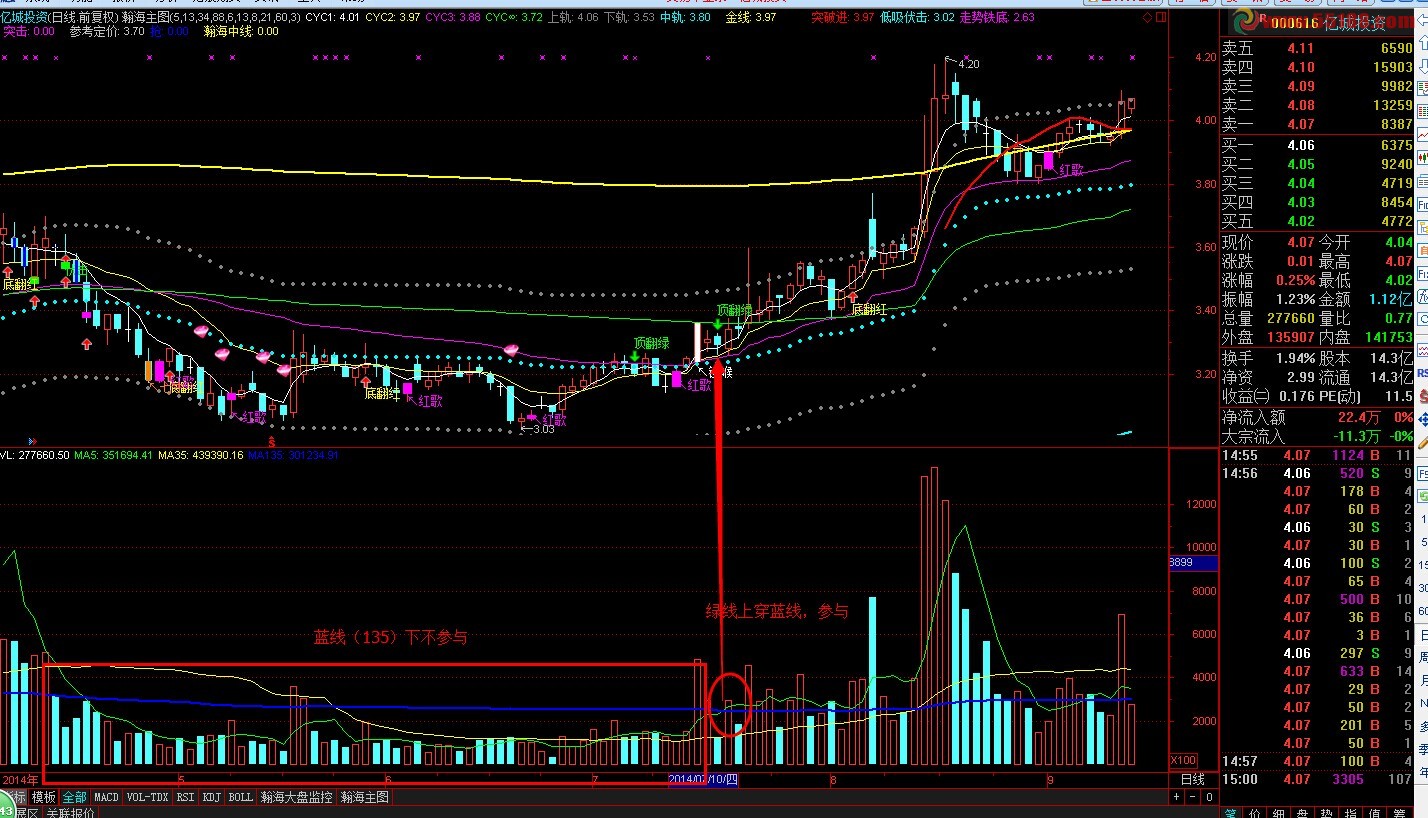Click the 走势铁底: 2.63 indicator label
Image resolution: width=1428 pixels, height=818 pixels.
point(997,18)
